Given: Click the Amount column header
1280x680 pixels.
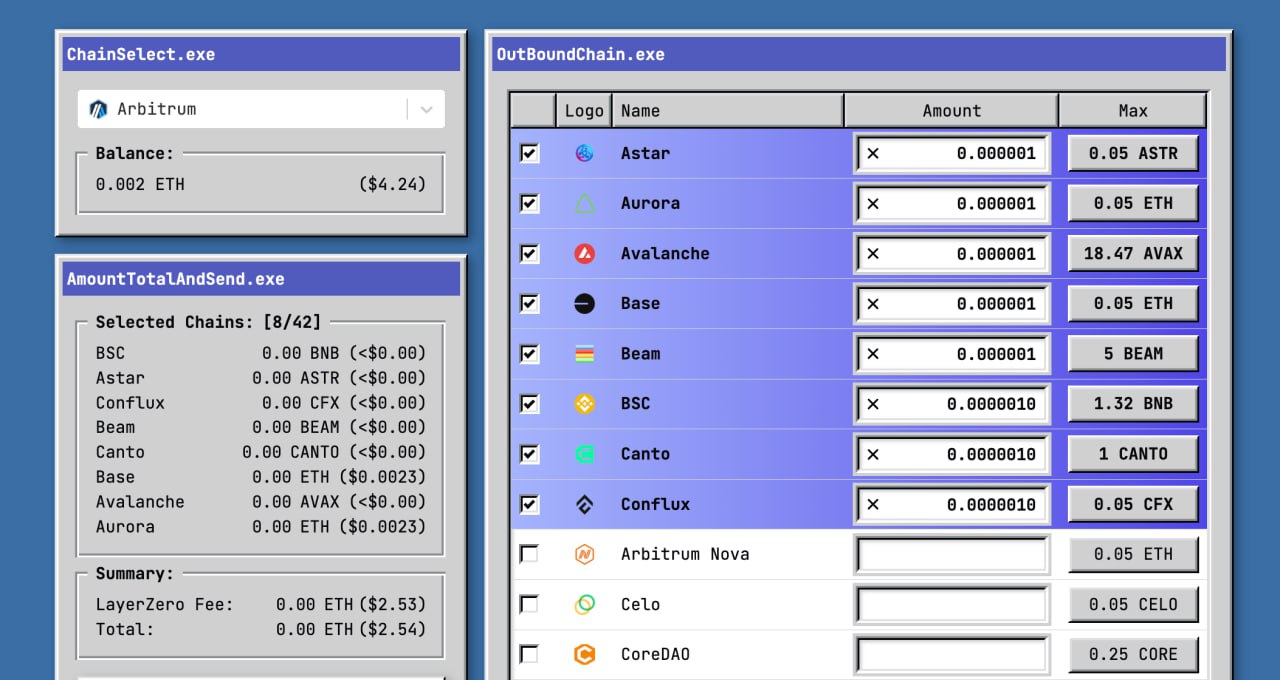Looking at the screenshot, I should click(951, 111).
